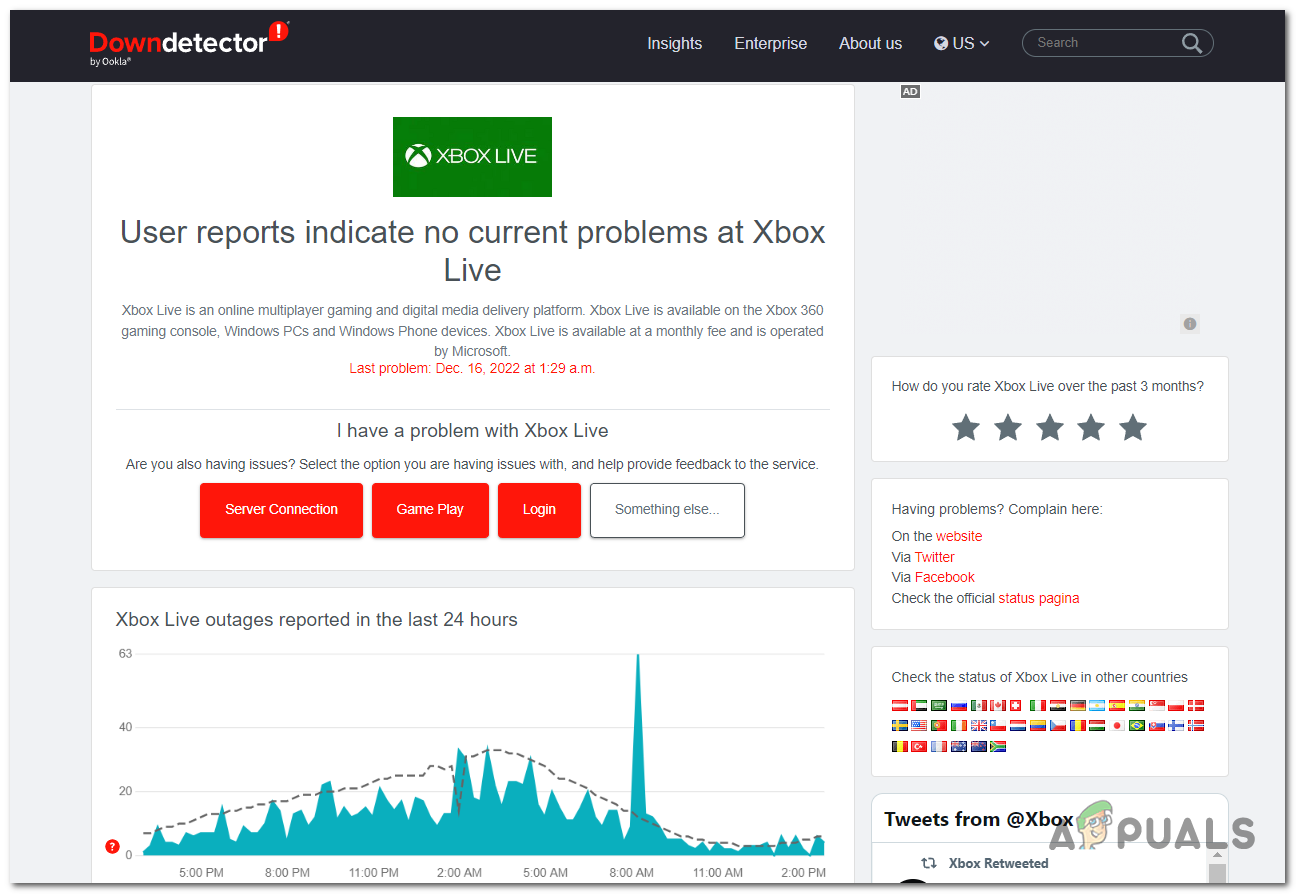Select the Russia flag
The image size is (1296, 894).
[959, 705]
